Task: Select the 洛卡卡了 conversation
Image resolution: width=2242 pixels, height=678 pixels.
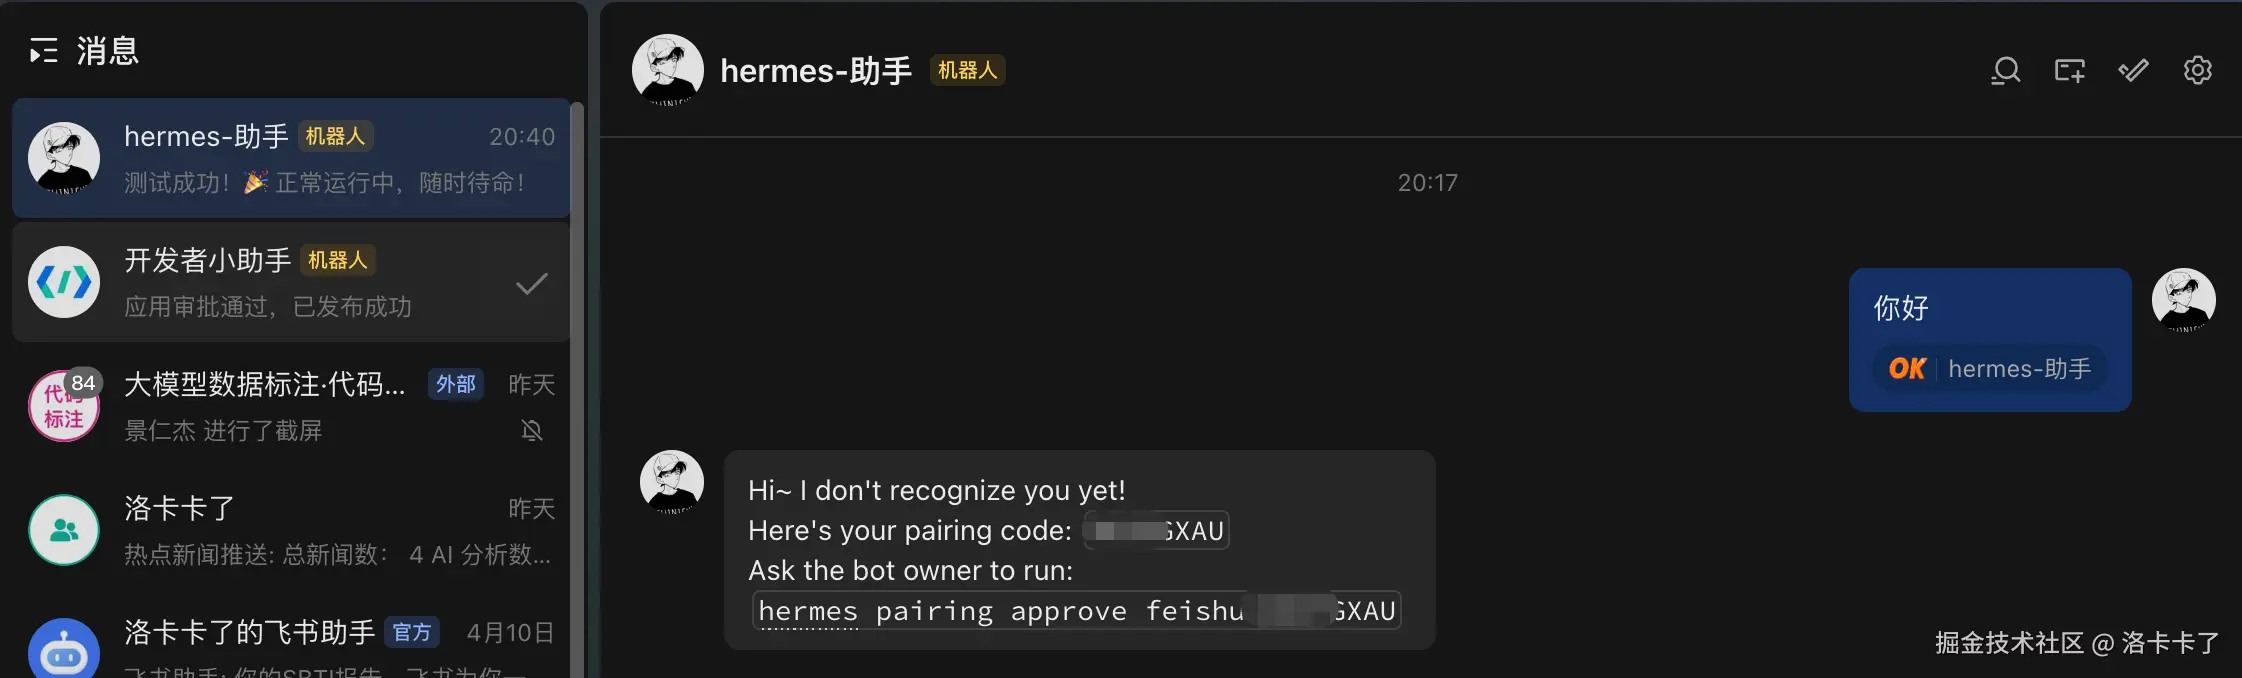Action: (x=290, y=530)
